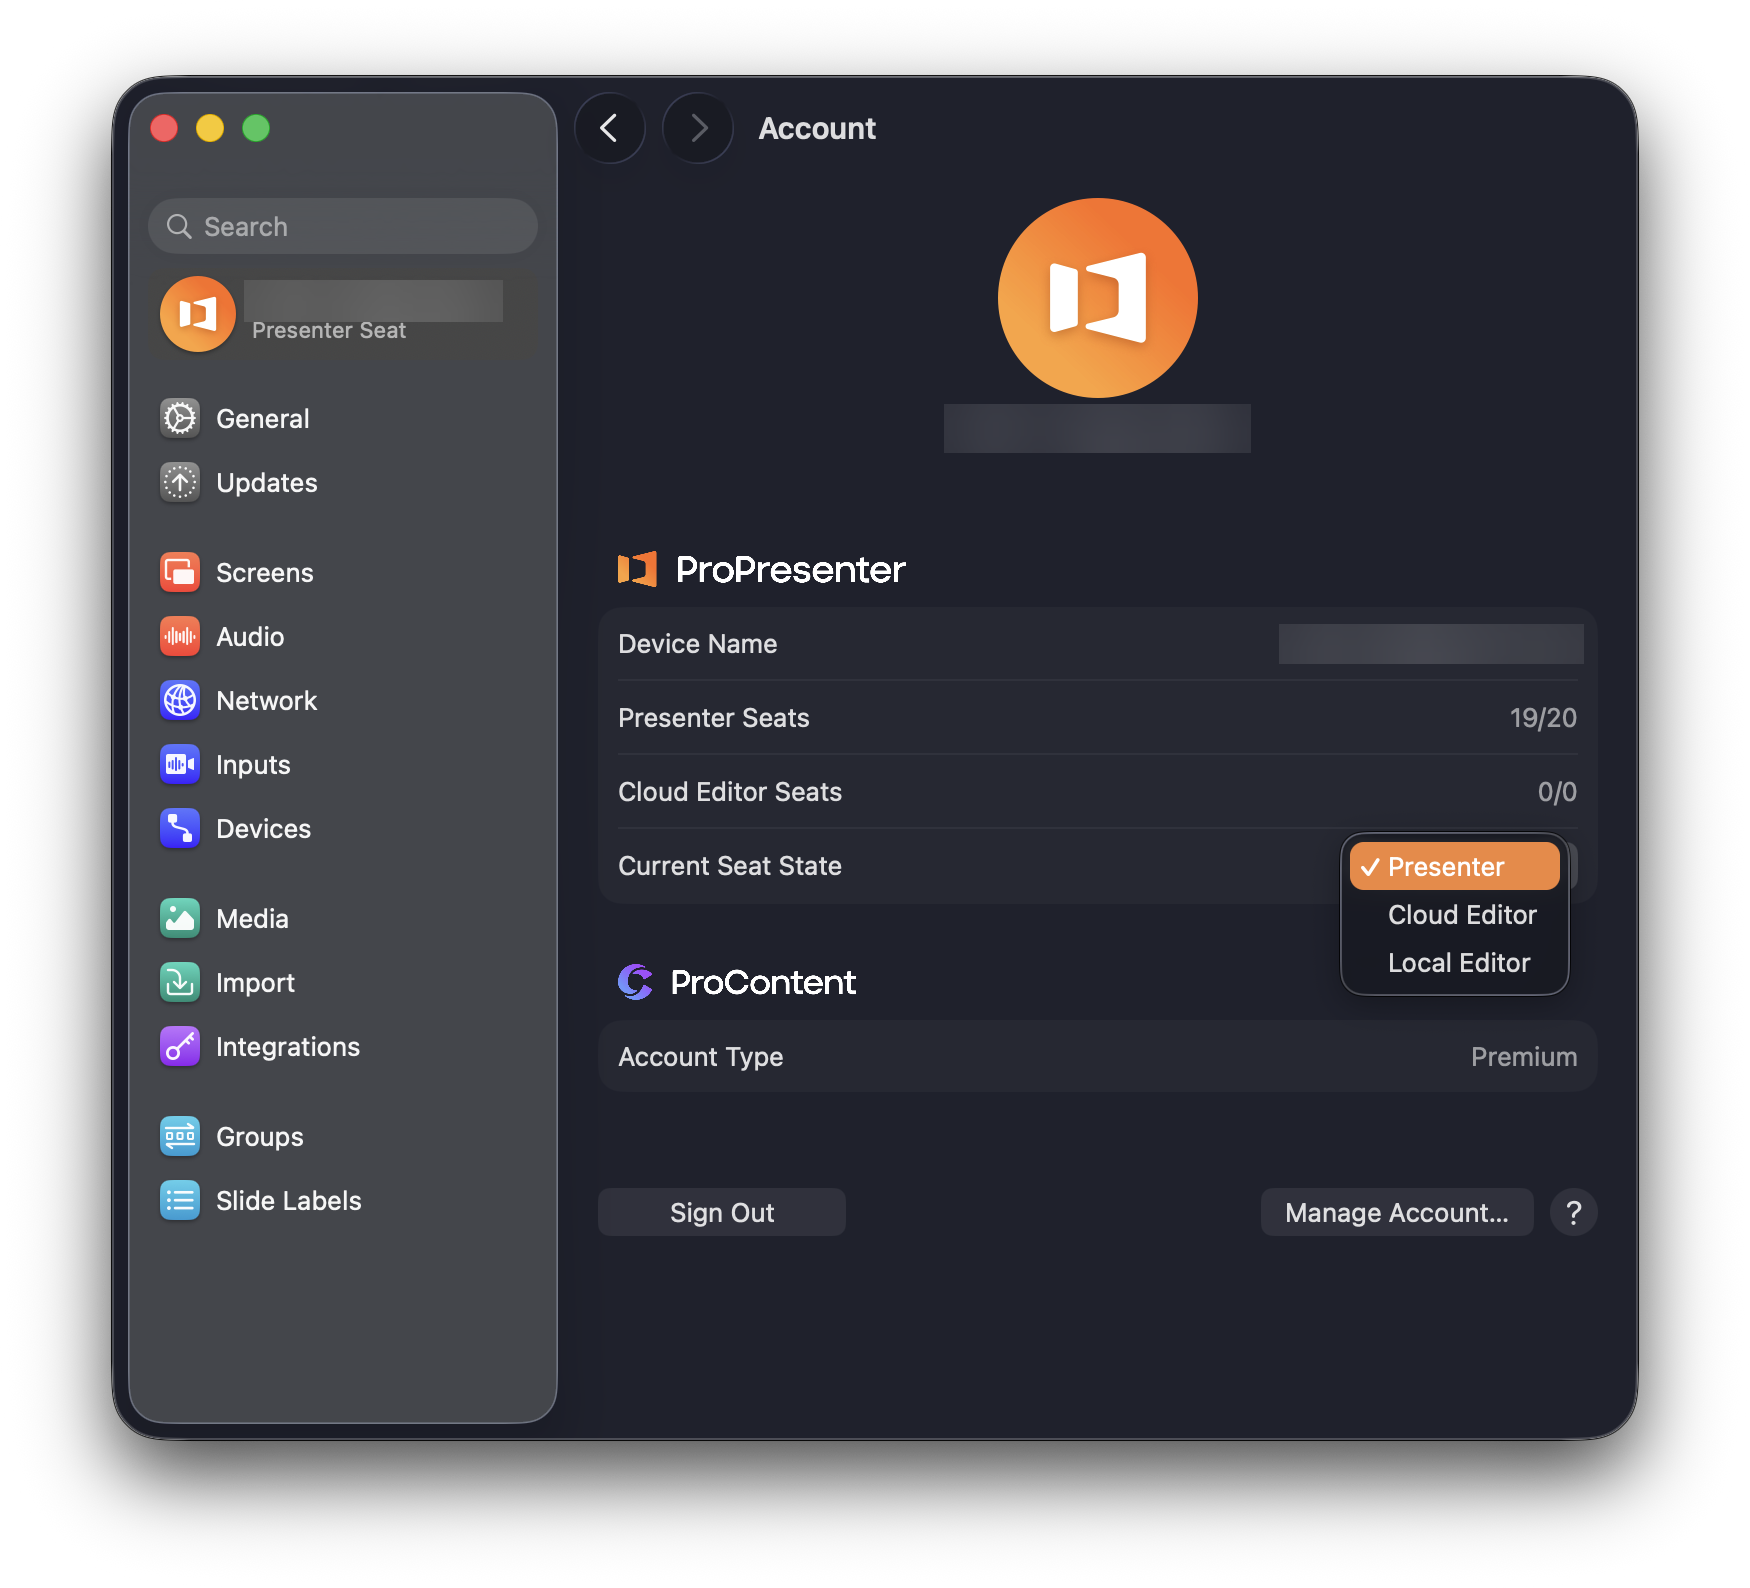Click the Account page title

point(817,128)
